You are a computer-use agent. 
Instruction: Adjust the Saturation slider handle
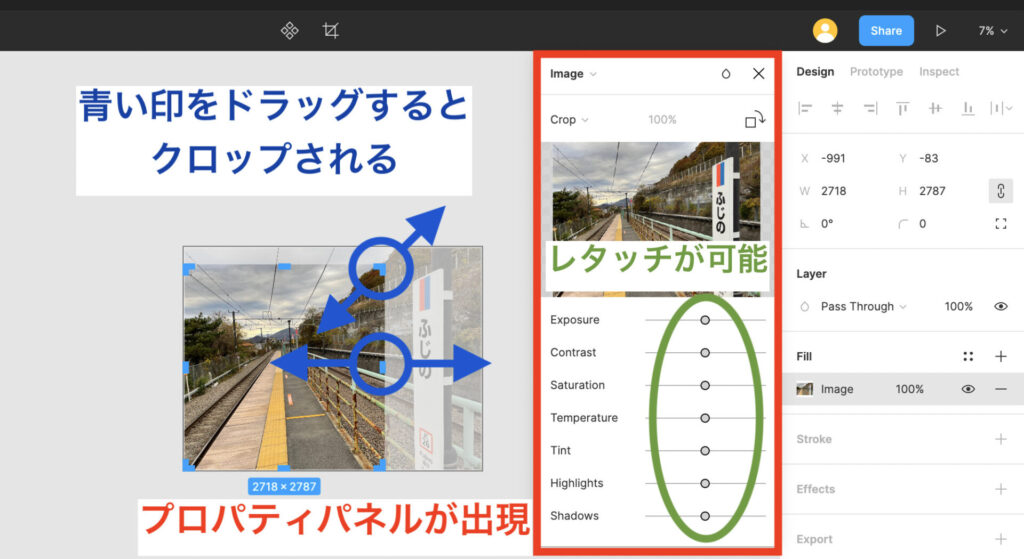(705, 385)
